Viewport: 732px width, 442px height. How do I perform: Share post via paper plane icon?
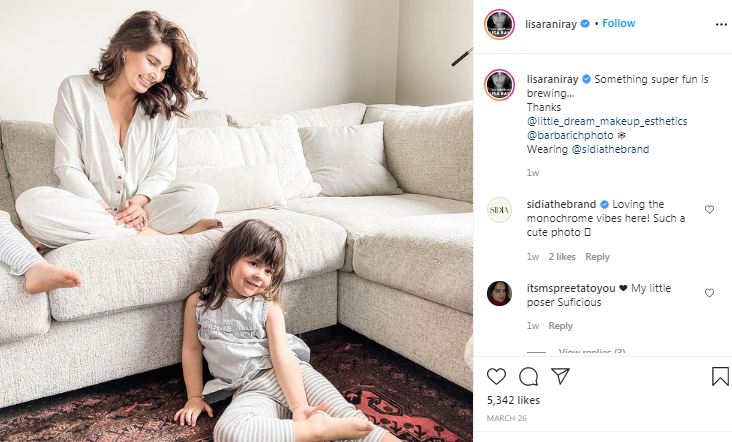[x=560, y=376]
